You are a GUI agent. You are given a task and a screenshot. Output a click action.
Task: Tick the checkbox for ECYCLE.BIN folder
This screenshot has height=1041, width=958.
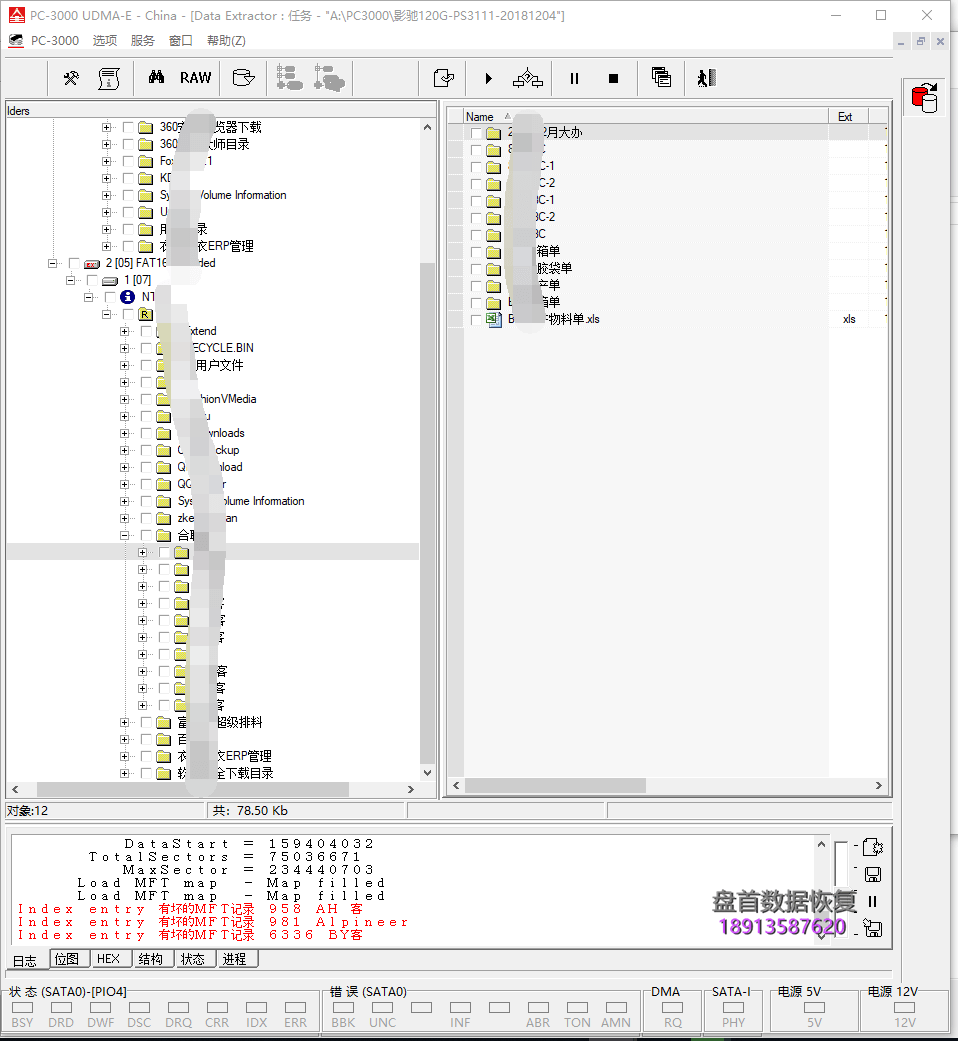[x=146, y=348]
